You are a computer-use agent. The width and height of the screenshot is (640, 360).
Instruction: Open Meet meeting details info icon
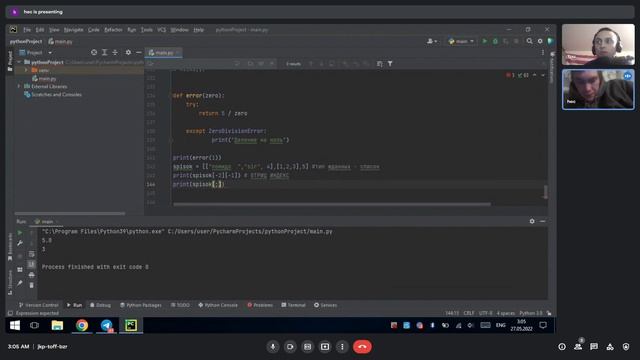click(x=562, y=347)
